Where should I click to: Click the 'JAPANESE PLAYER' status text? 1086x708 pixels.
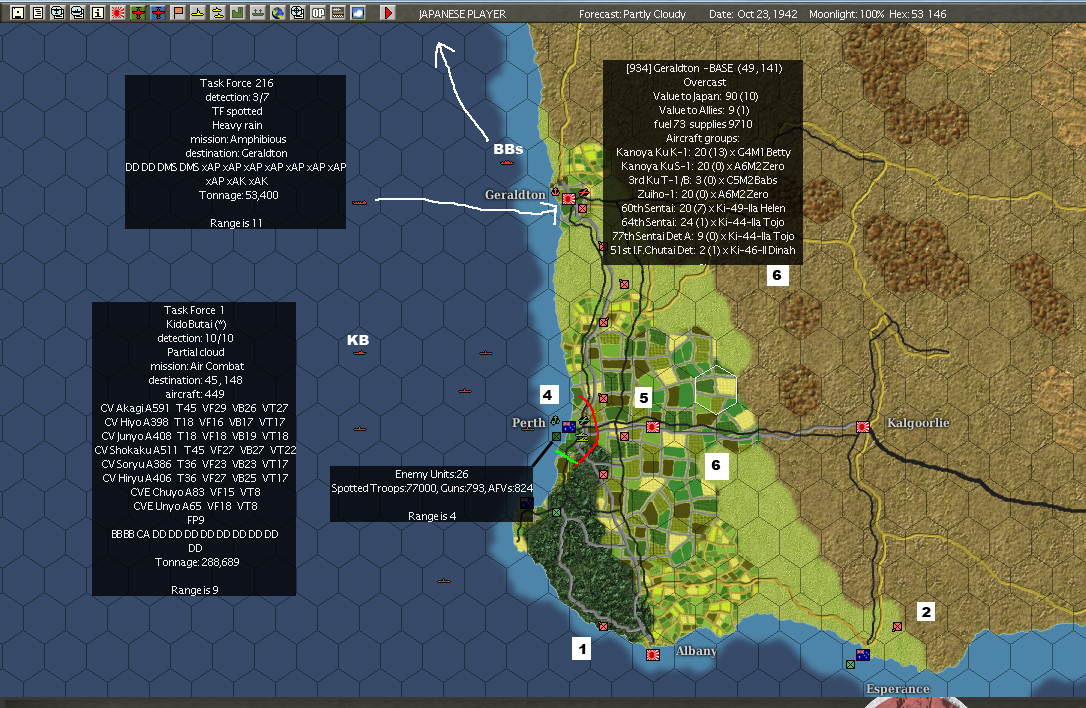click(462, 14)
